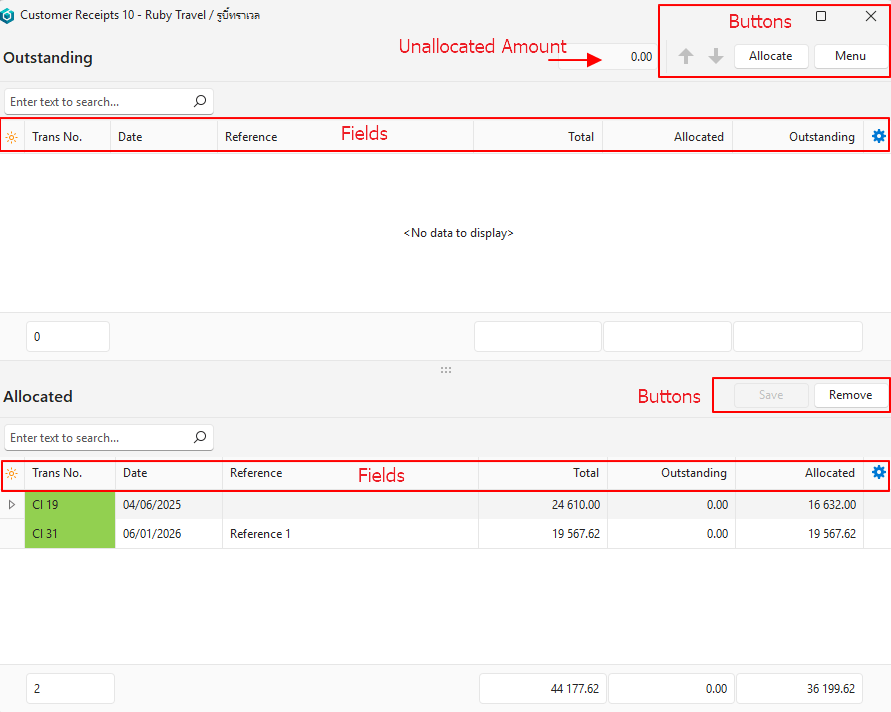
Task: Focus the Allocated search text field
Action: [95, 438]
